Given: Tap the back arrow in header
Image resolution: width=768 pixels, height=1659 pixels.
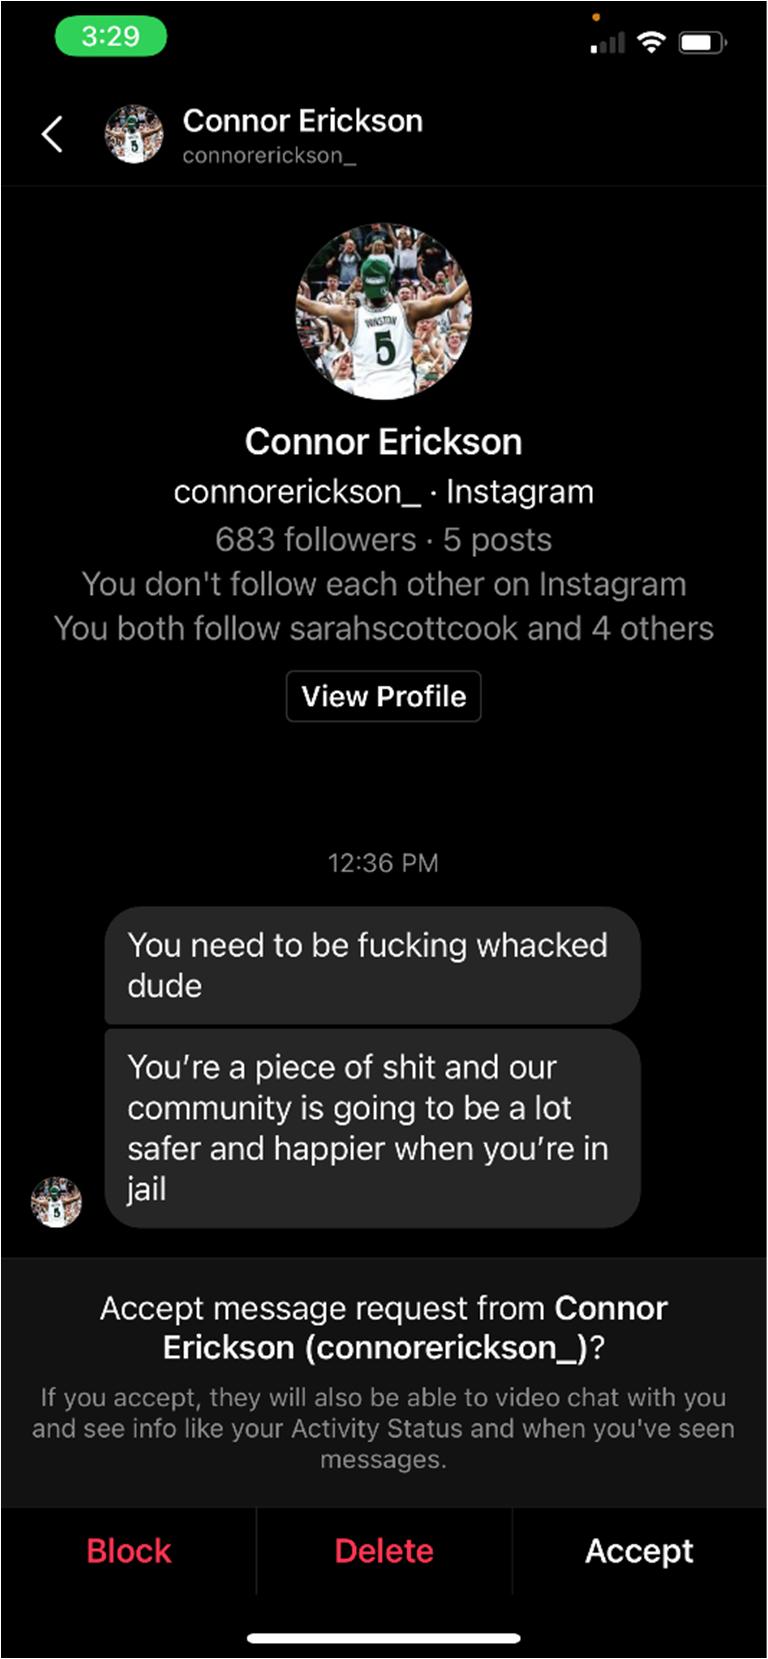Looking at the screenshot, I should [x=52, y=133].
